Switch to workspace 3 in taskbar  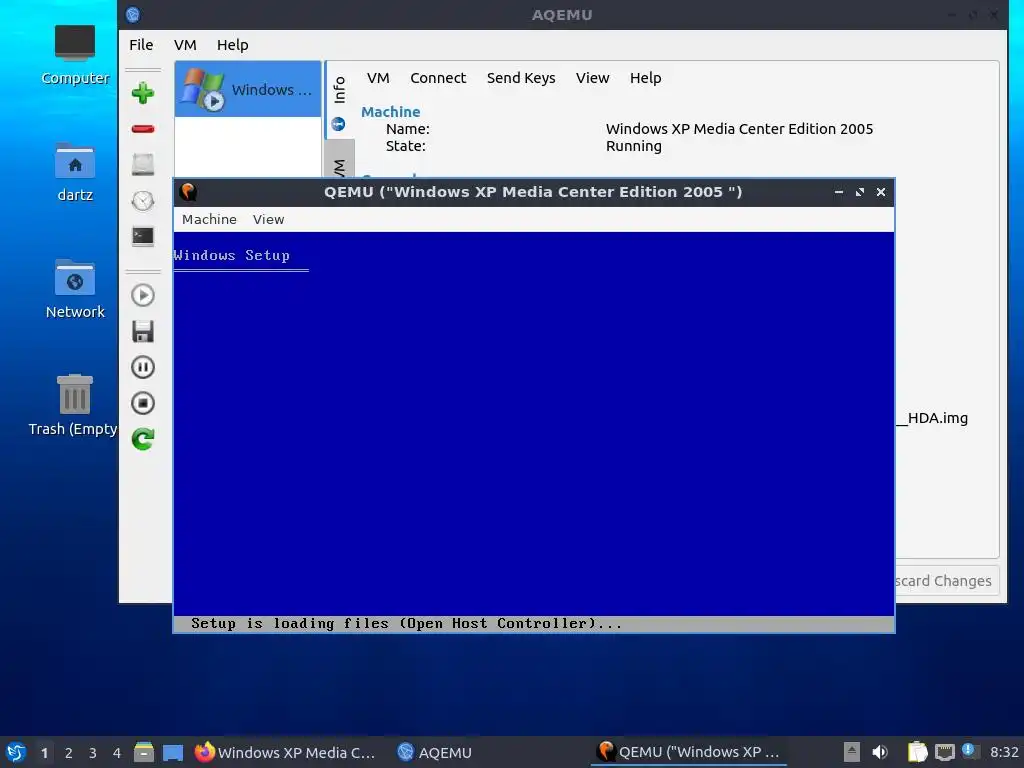(93, 753)
